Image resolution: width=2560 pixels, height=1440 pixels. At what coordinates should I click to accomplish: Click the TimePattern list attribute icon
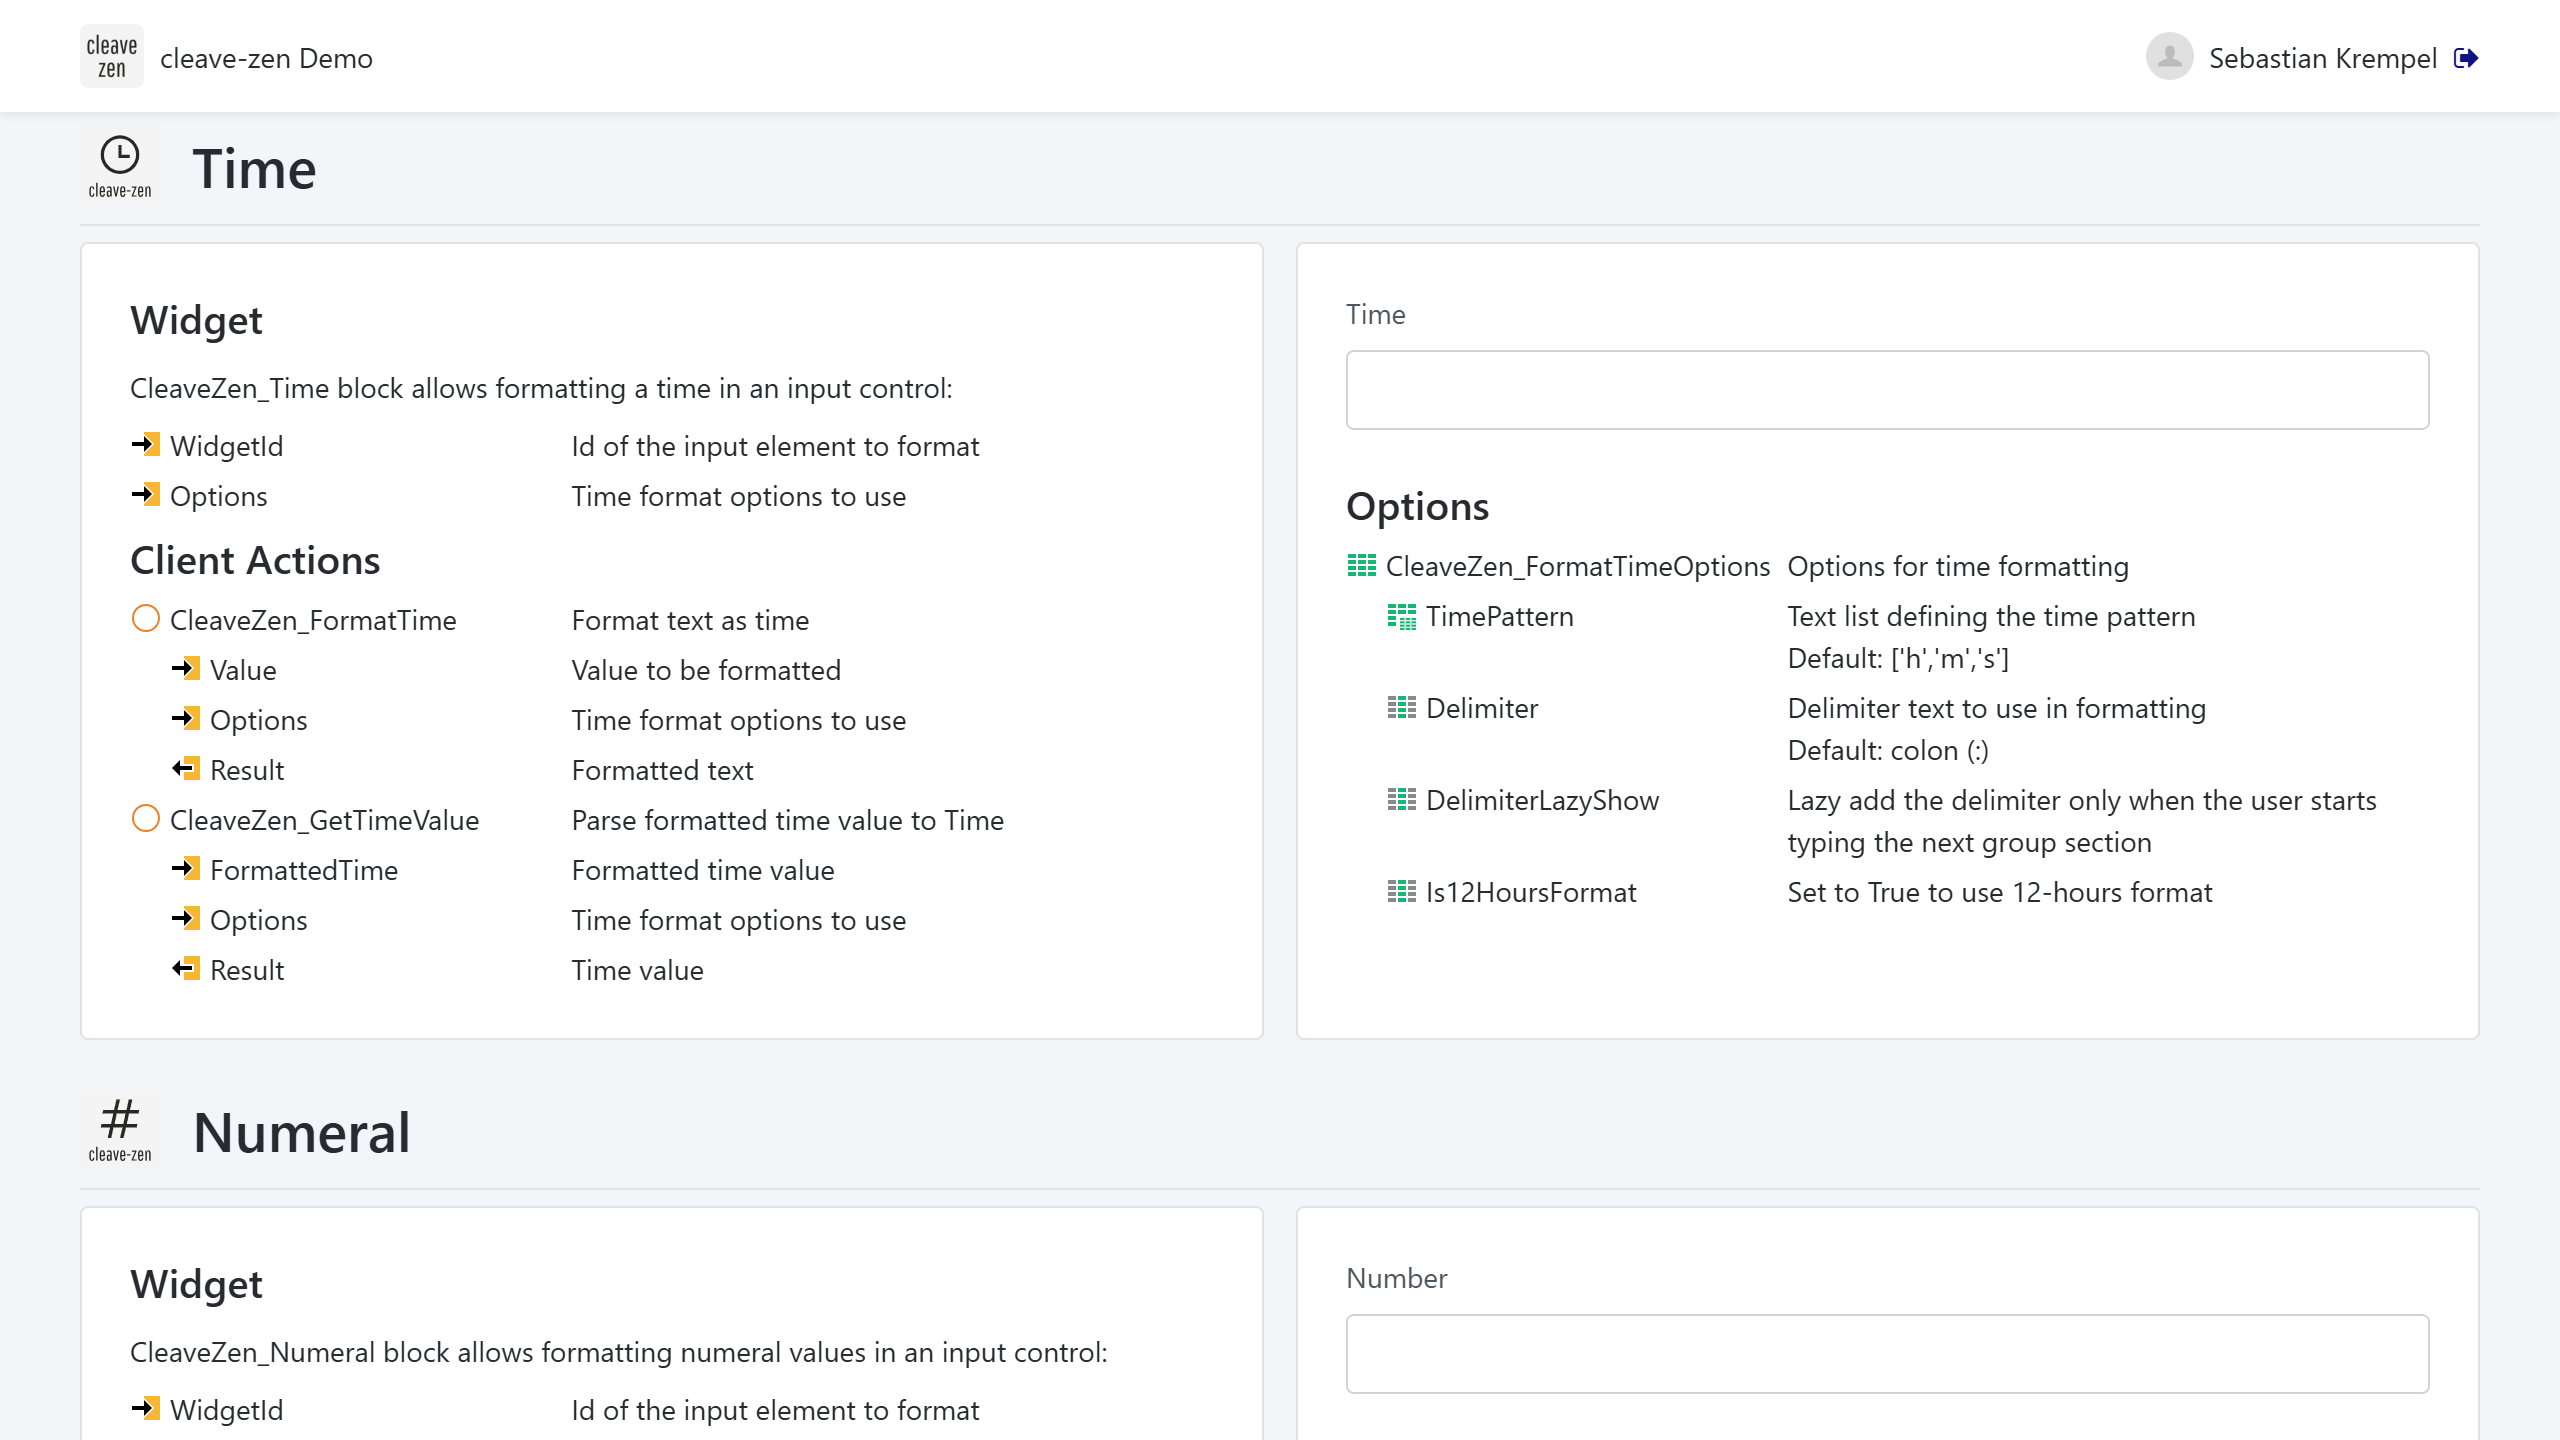(x=1401, y=616)
